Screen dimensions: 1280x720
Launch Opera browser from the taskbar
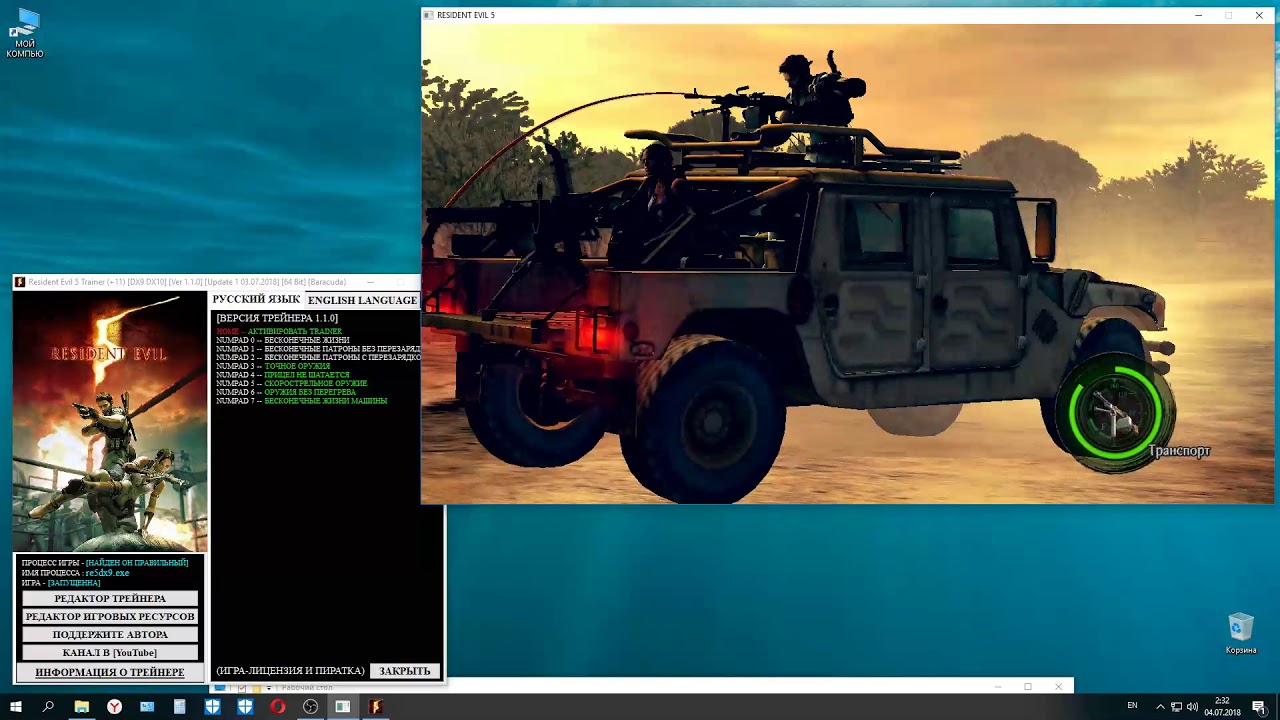pyautogui.click(x=278, y=707)
